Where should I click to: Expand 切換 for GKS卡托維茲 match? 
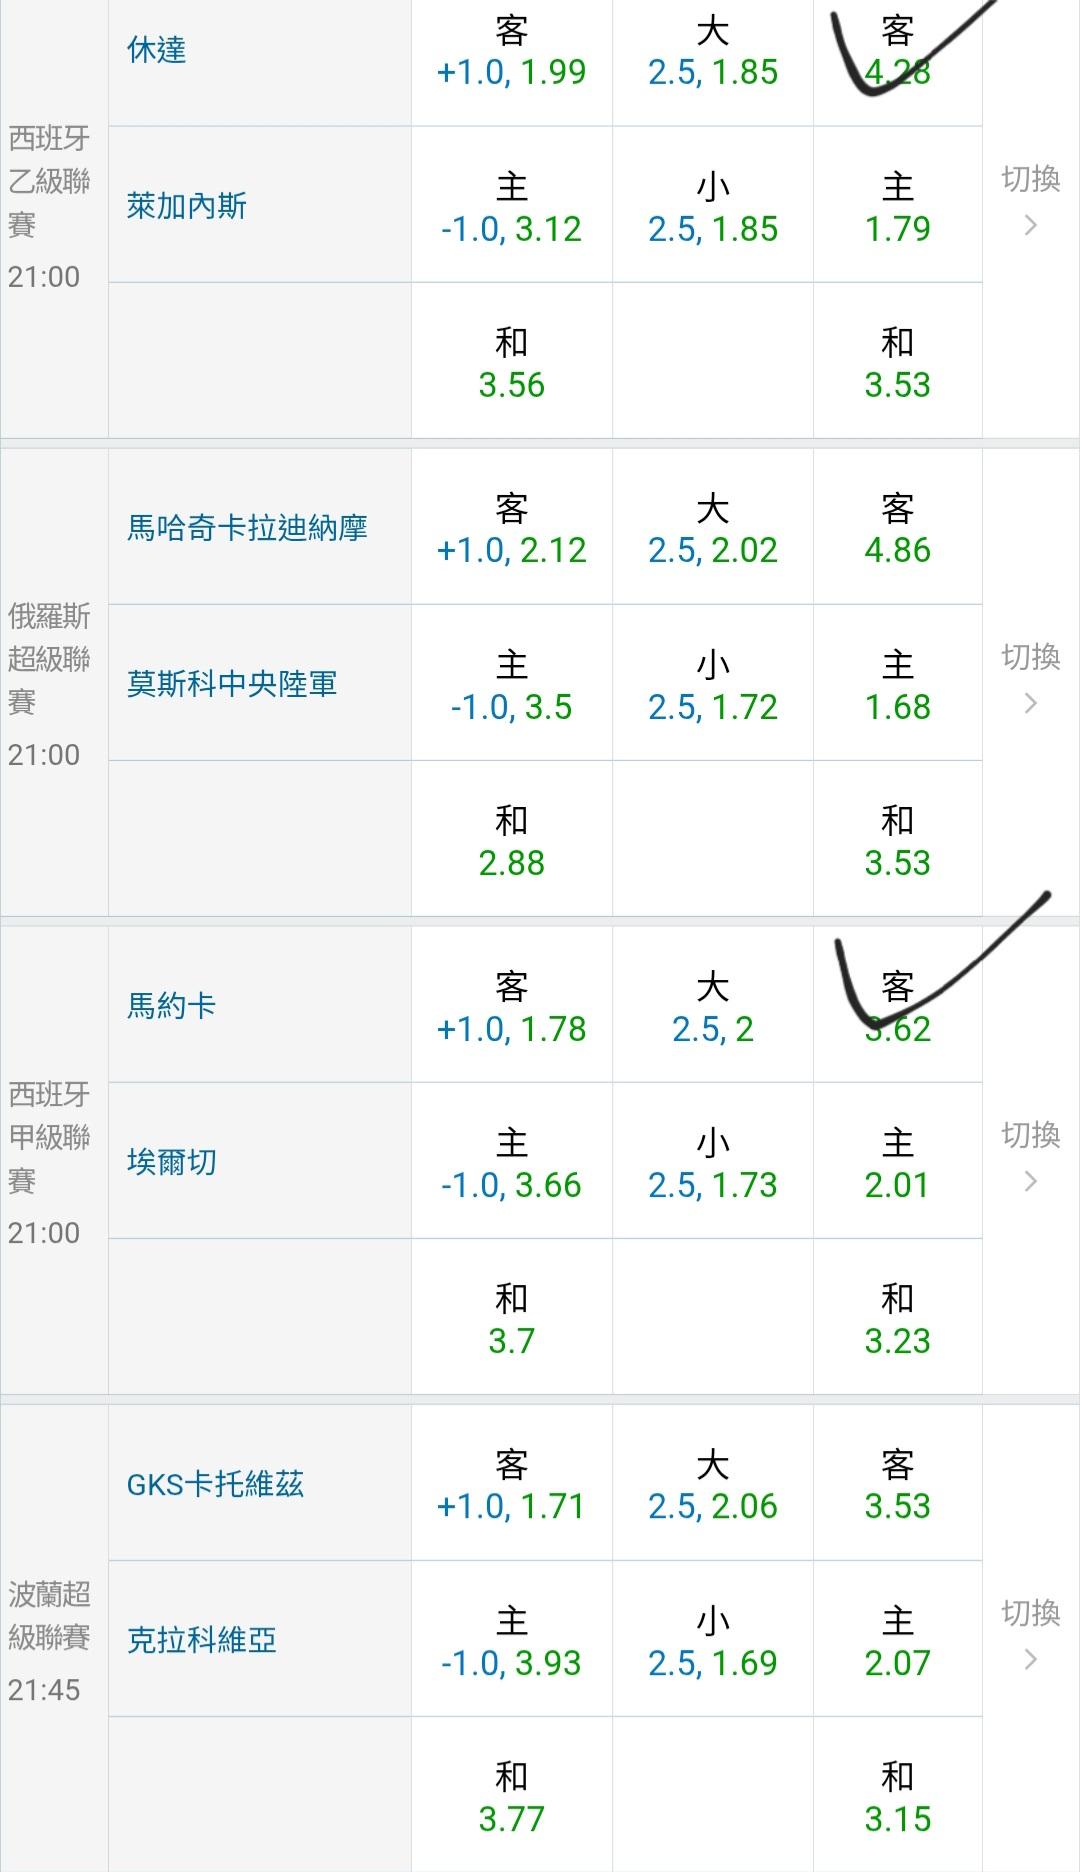coord(1031,1635)
